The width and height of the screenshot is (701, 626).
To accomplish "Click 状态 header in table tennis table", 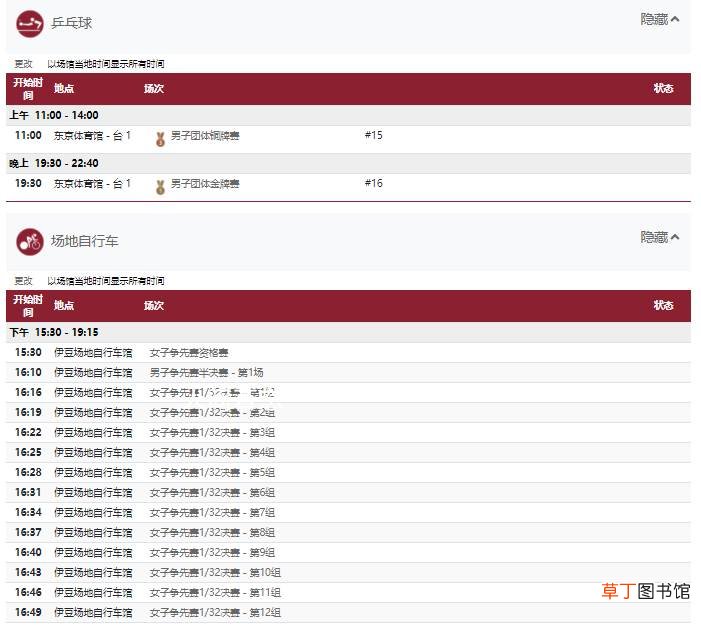I will pos(663,88).
